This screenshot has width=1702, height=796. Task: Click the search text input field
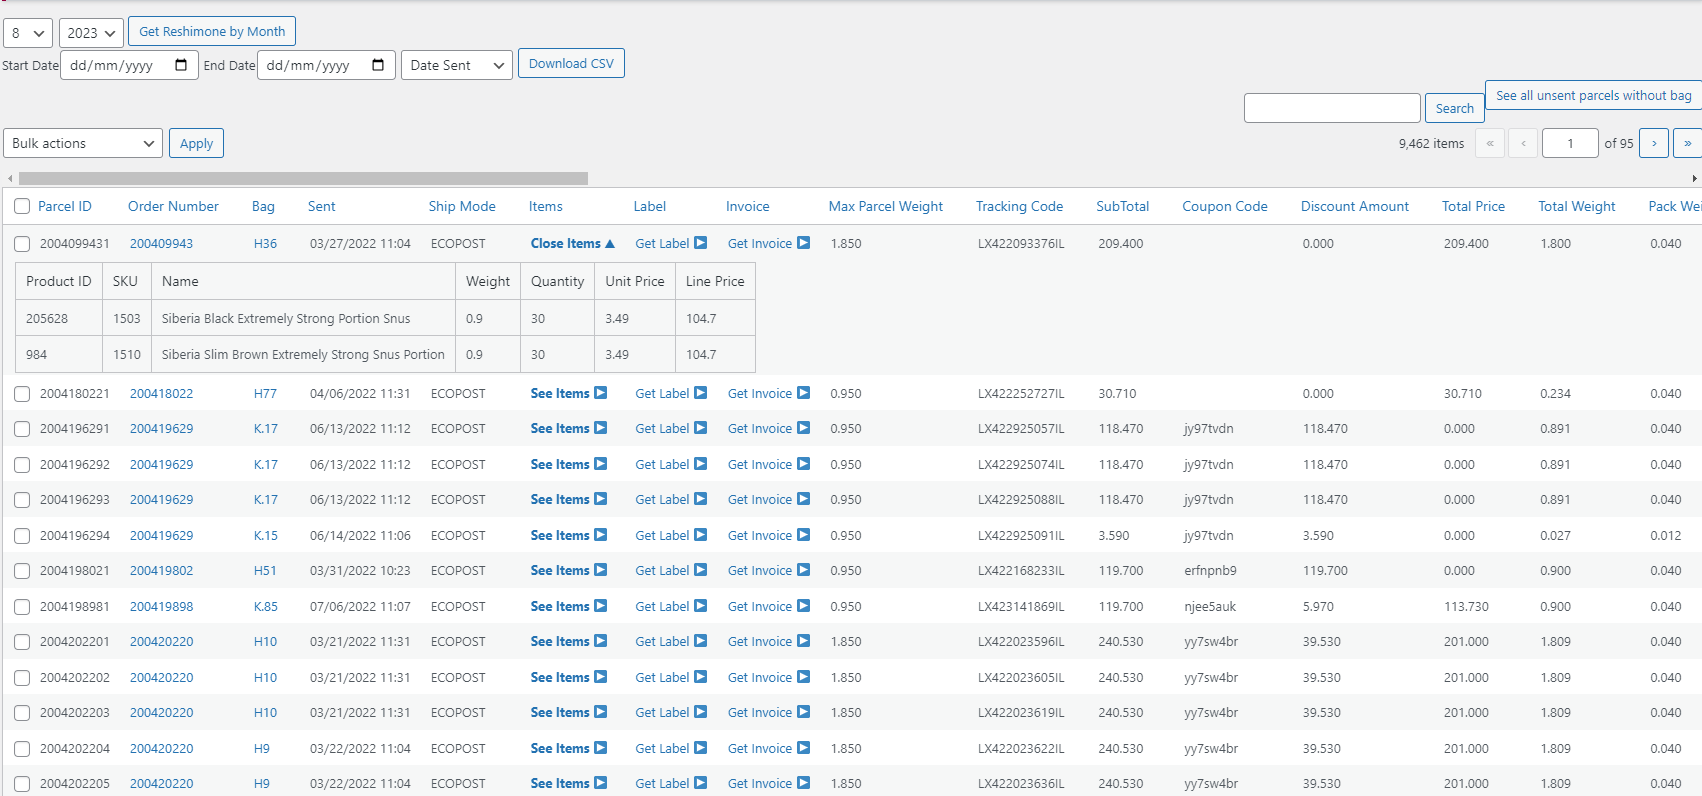[1332, 108]
